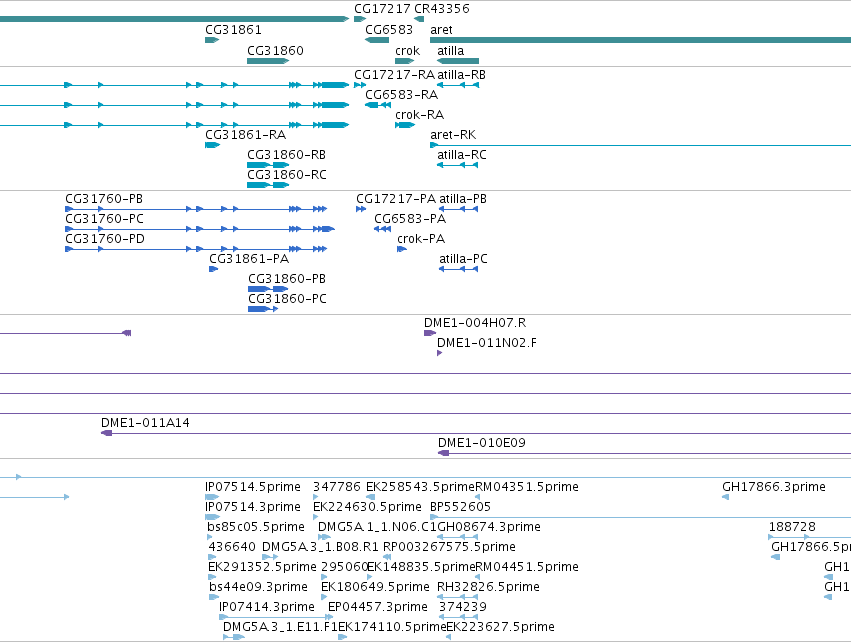The height and width of the screenshot is (642, 851).
Task: Select the EK258543.5prime EST label
Action: pyautogui.click(x=420, y=487)
